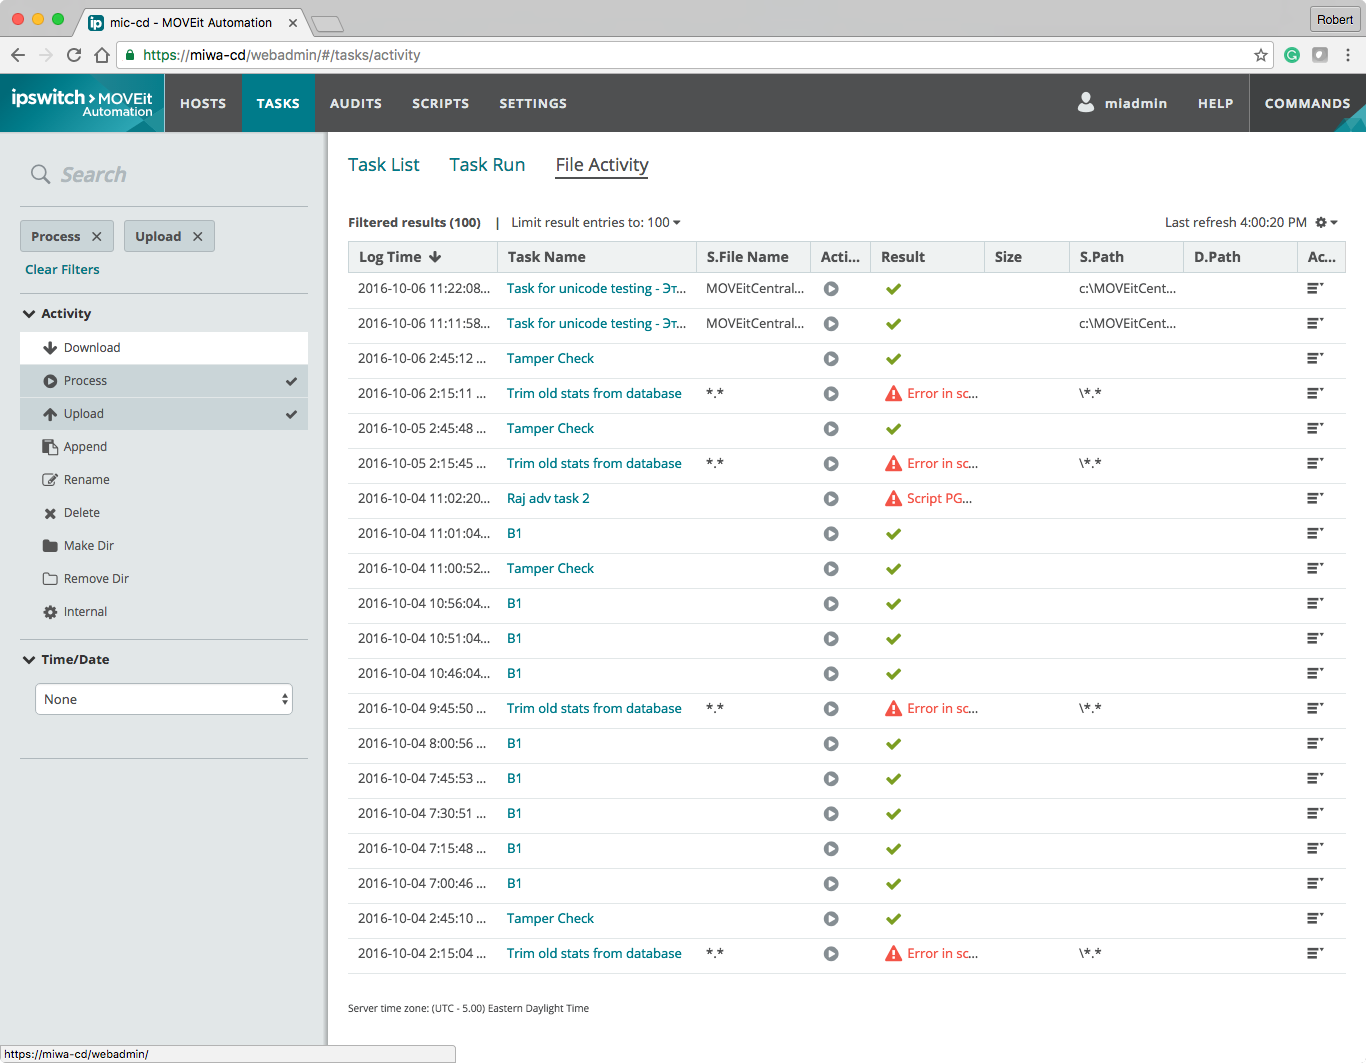The width and height of the screenshot is (1366, 1063).
Task: Click the Clear Filters link
Action: tap(62, 270)
